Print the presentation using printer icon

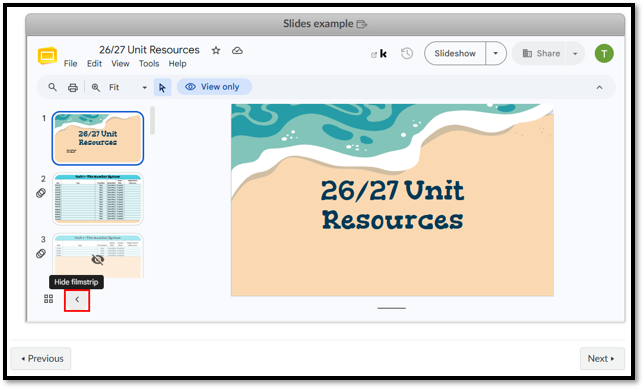tap(73, 87)
